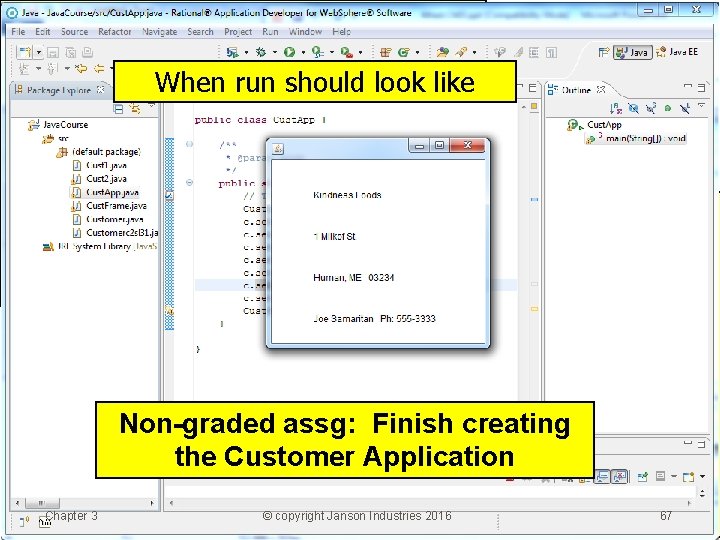Toggle Sort alphabetically in Outline view
This screenshot has width=720, height=540.
(616, 108)
